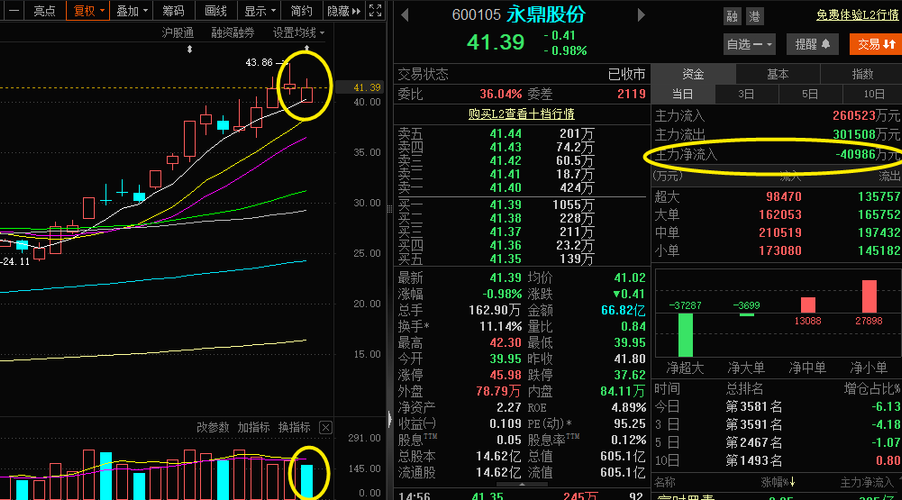Click the 融 margin badge icon
Image resolution: width=902 pixels, height=500 pixels.
click(732, 17)
